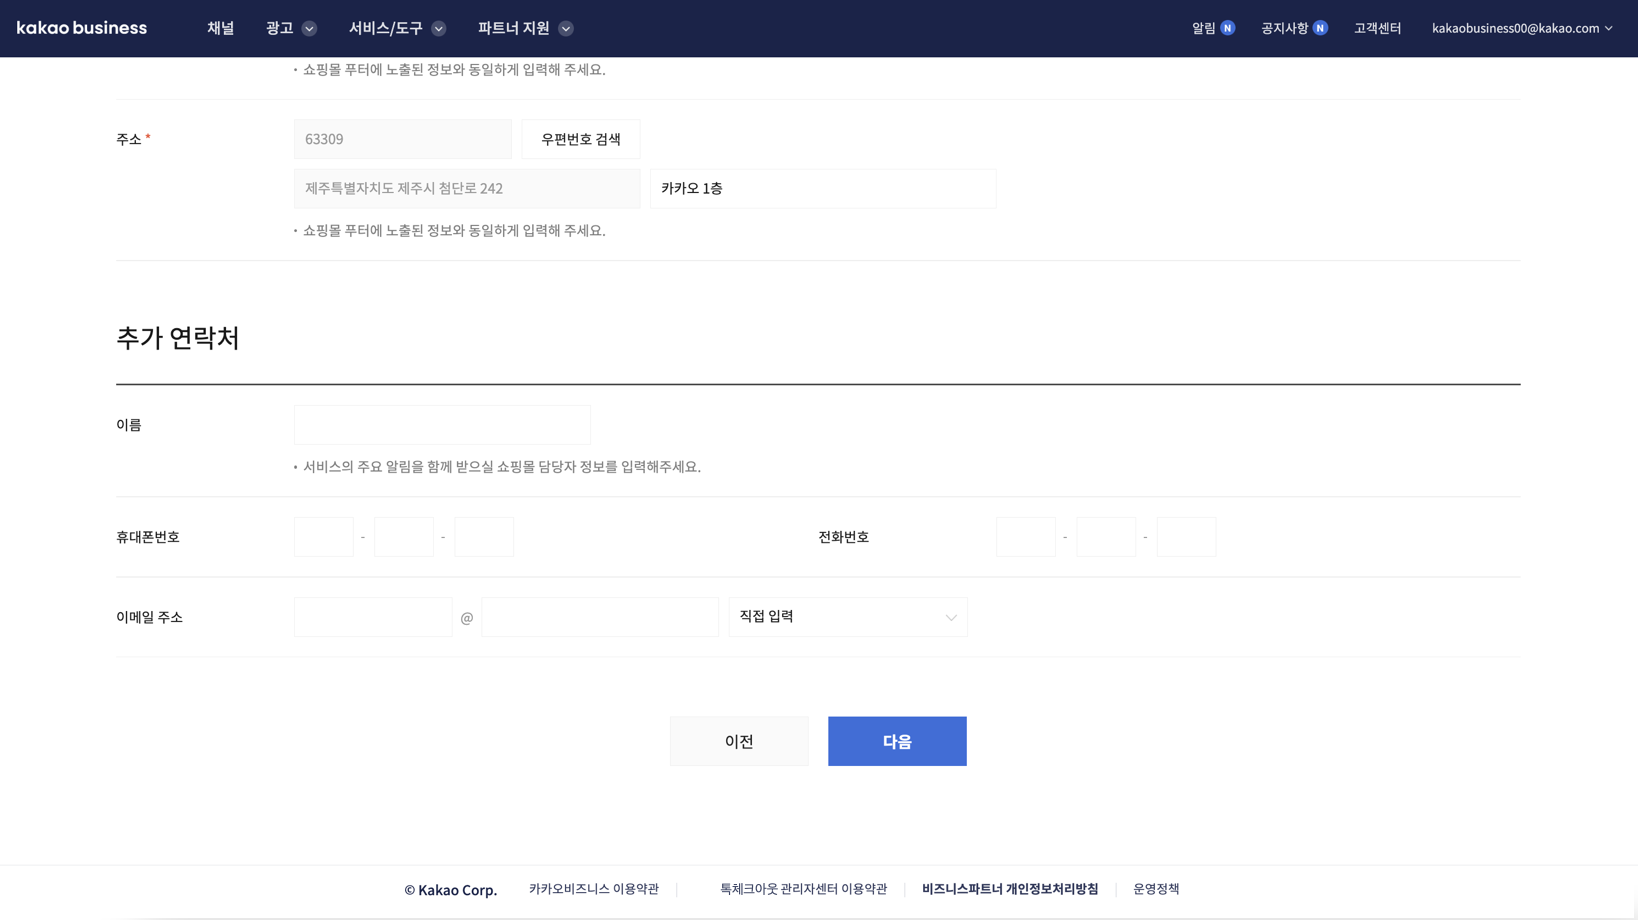Expand the 서비스/도구 dropdown menu

(397, 28)
